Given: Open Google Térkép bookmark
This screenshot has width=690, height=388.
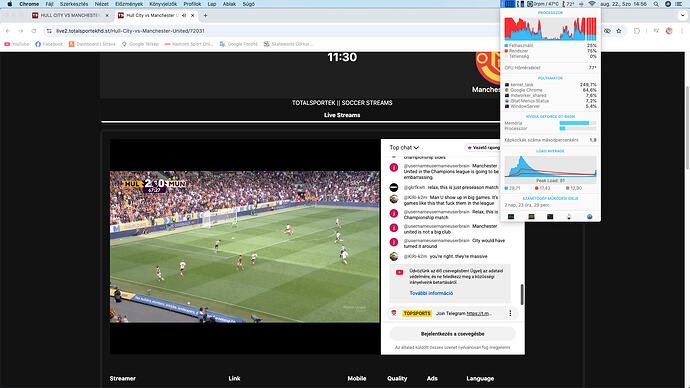Looking at the screenshot, I should point(140,44).
